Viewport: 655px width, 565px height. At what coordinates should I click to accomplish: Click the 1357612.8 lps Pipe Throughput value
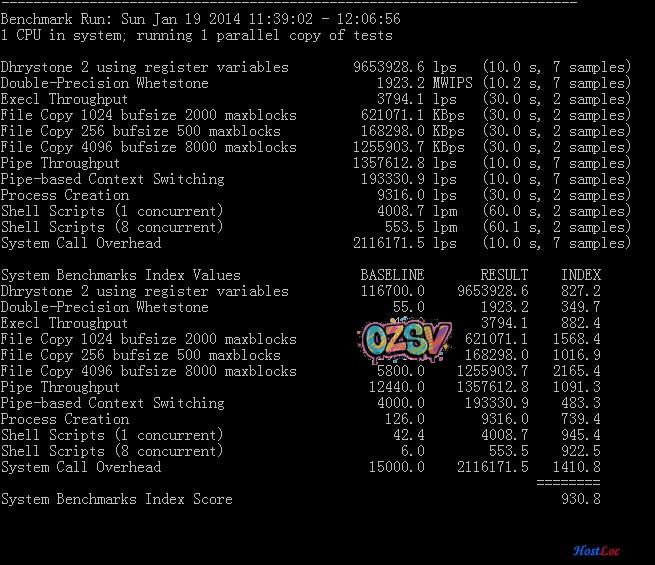(404, 163)
